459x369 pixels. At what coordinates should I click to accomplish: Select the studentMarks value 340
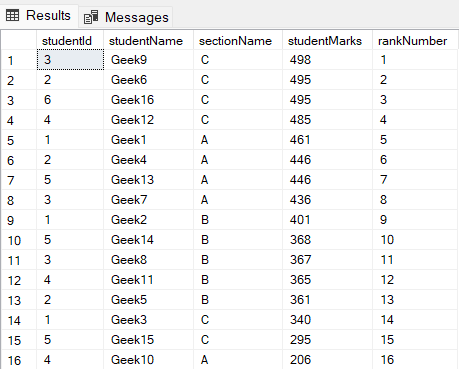tap(327, 320)
